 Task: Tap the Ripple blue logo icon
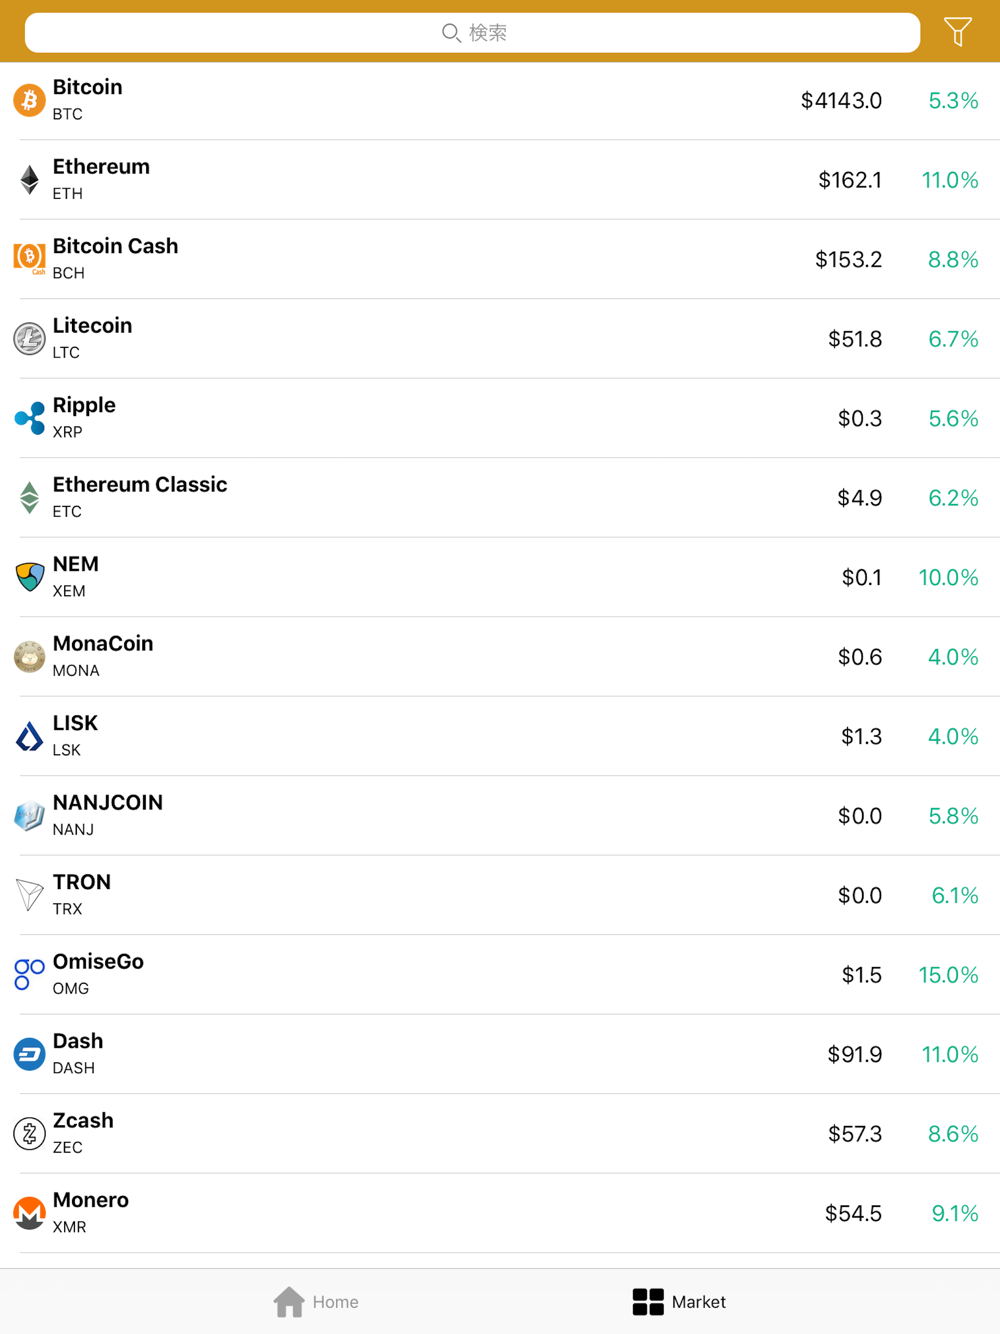(29, 418)
